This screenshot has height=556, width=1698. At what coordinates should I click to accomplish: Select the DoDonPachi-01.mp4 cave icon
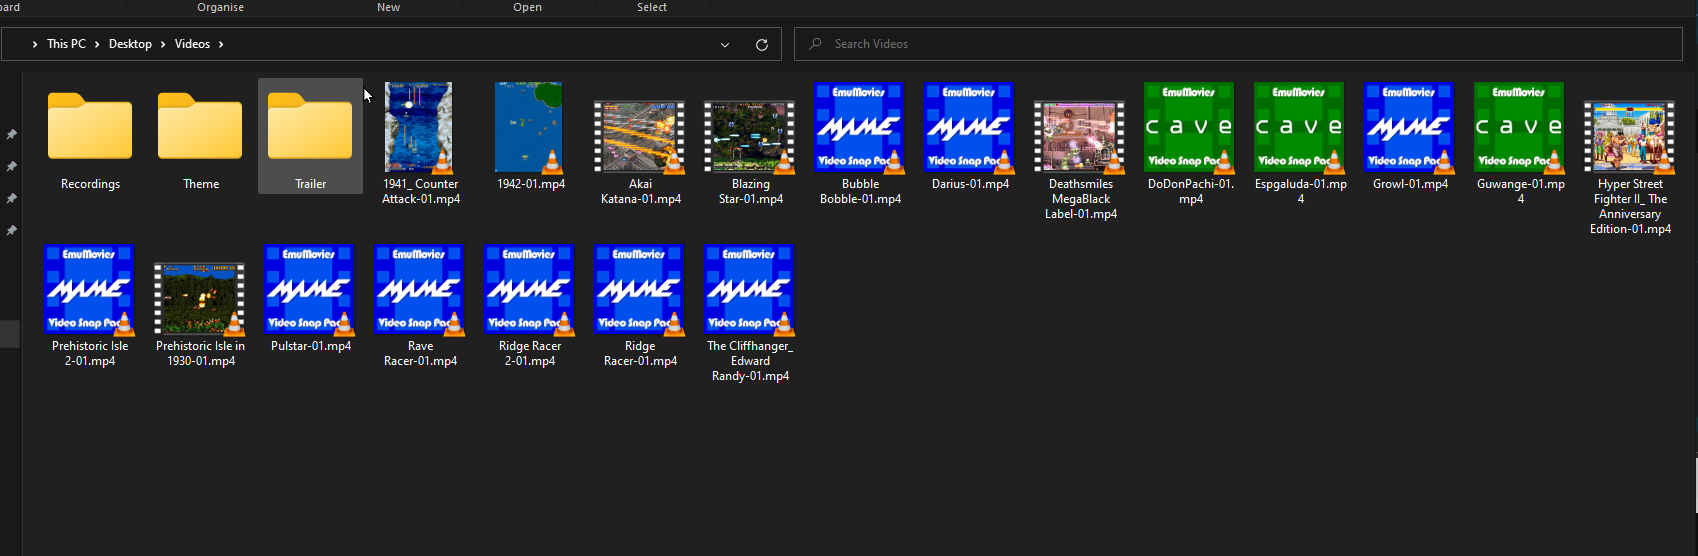click(x=1190, y=128)
